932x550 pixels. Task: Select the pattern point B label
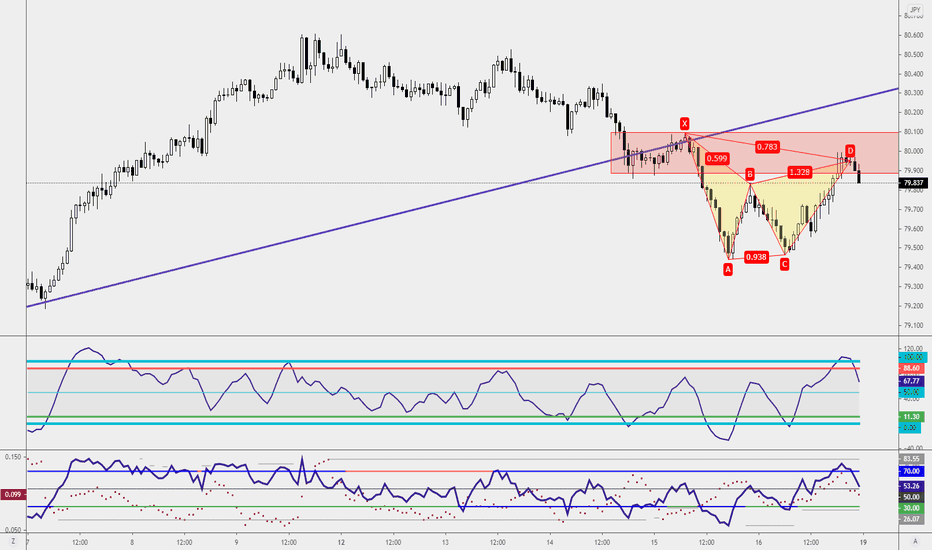[750, 174]
